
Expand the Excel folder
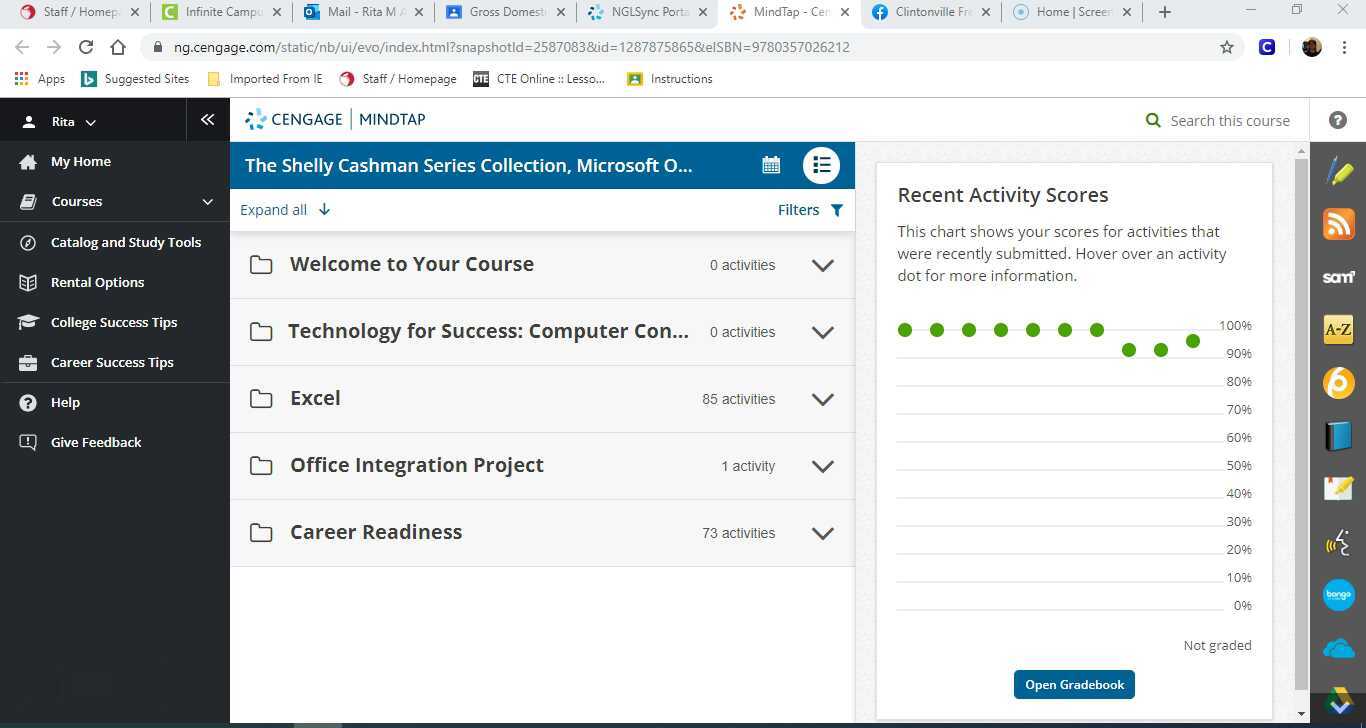pos(822,399)
